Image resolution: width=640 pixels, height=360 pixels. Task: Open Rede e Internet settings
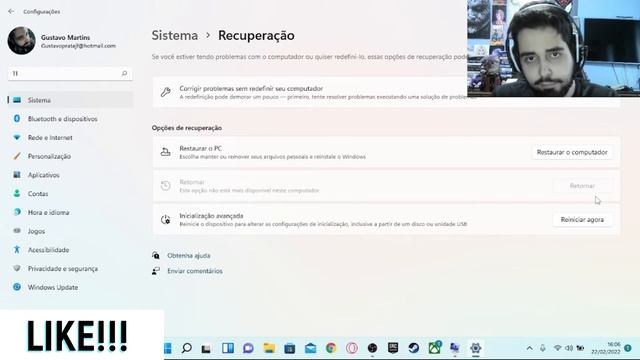pyautogui.click(x=70, y=138)
